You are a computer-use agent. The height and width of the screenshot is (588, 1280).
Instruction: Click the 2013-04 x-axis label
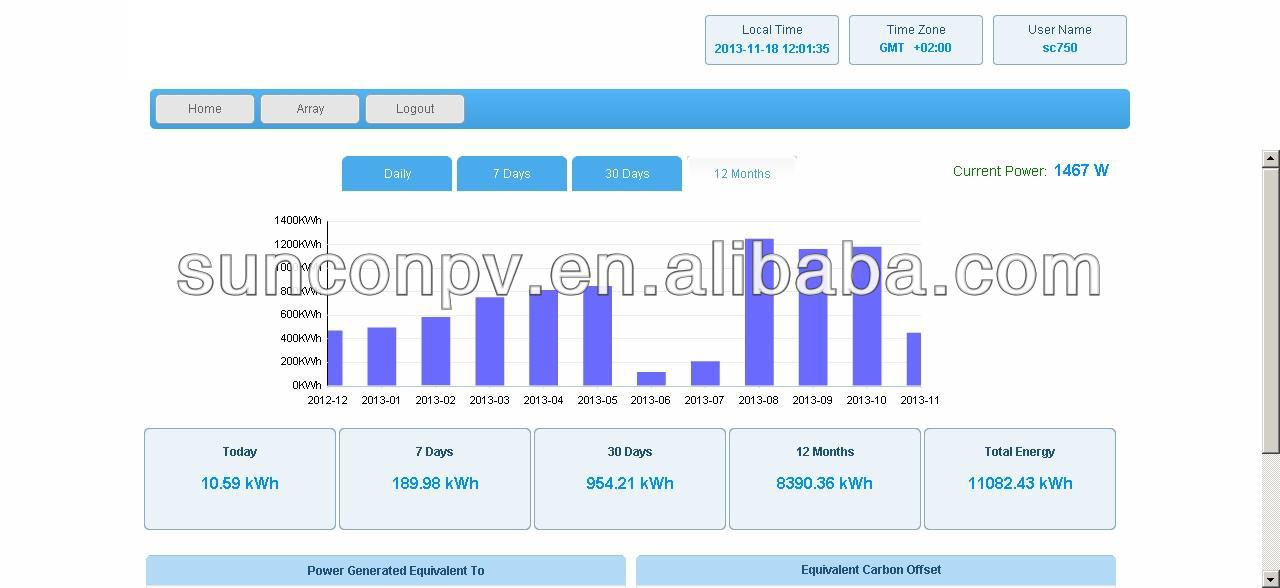coord(543,400)
